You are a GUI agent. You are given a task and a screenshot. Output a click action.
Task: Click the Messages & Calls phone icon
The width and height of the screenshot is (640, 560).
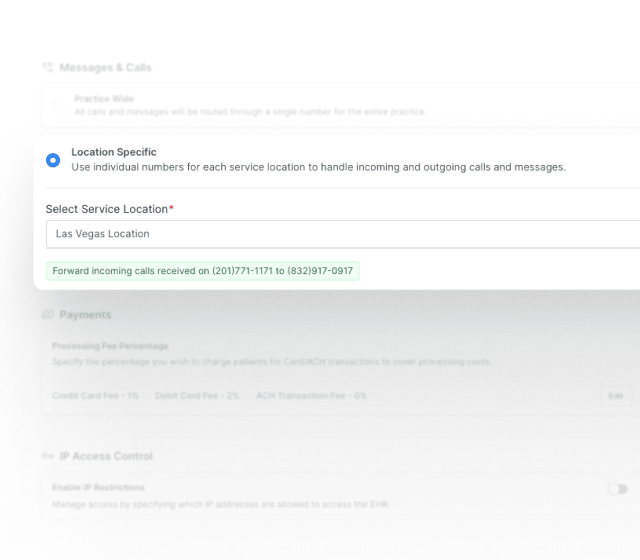[x=47, y=67]
